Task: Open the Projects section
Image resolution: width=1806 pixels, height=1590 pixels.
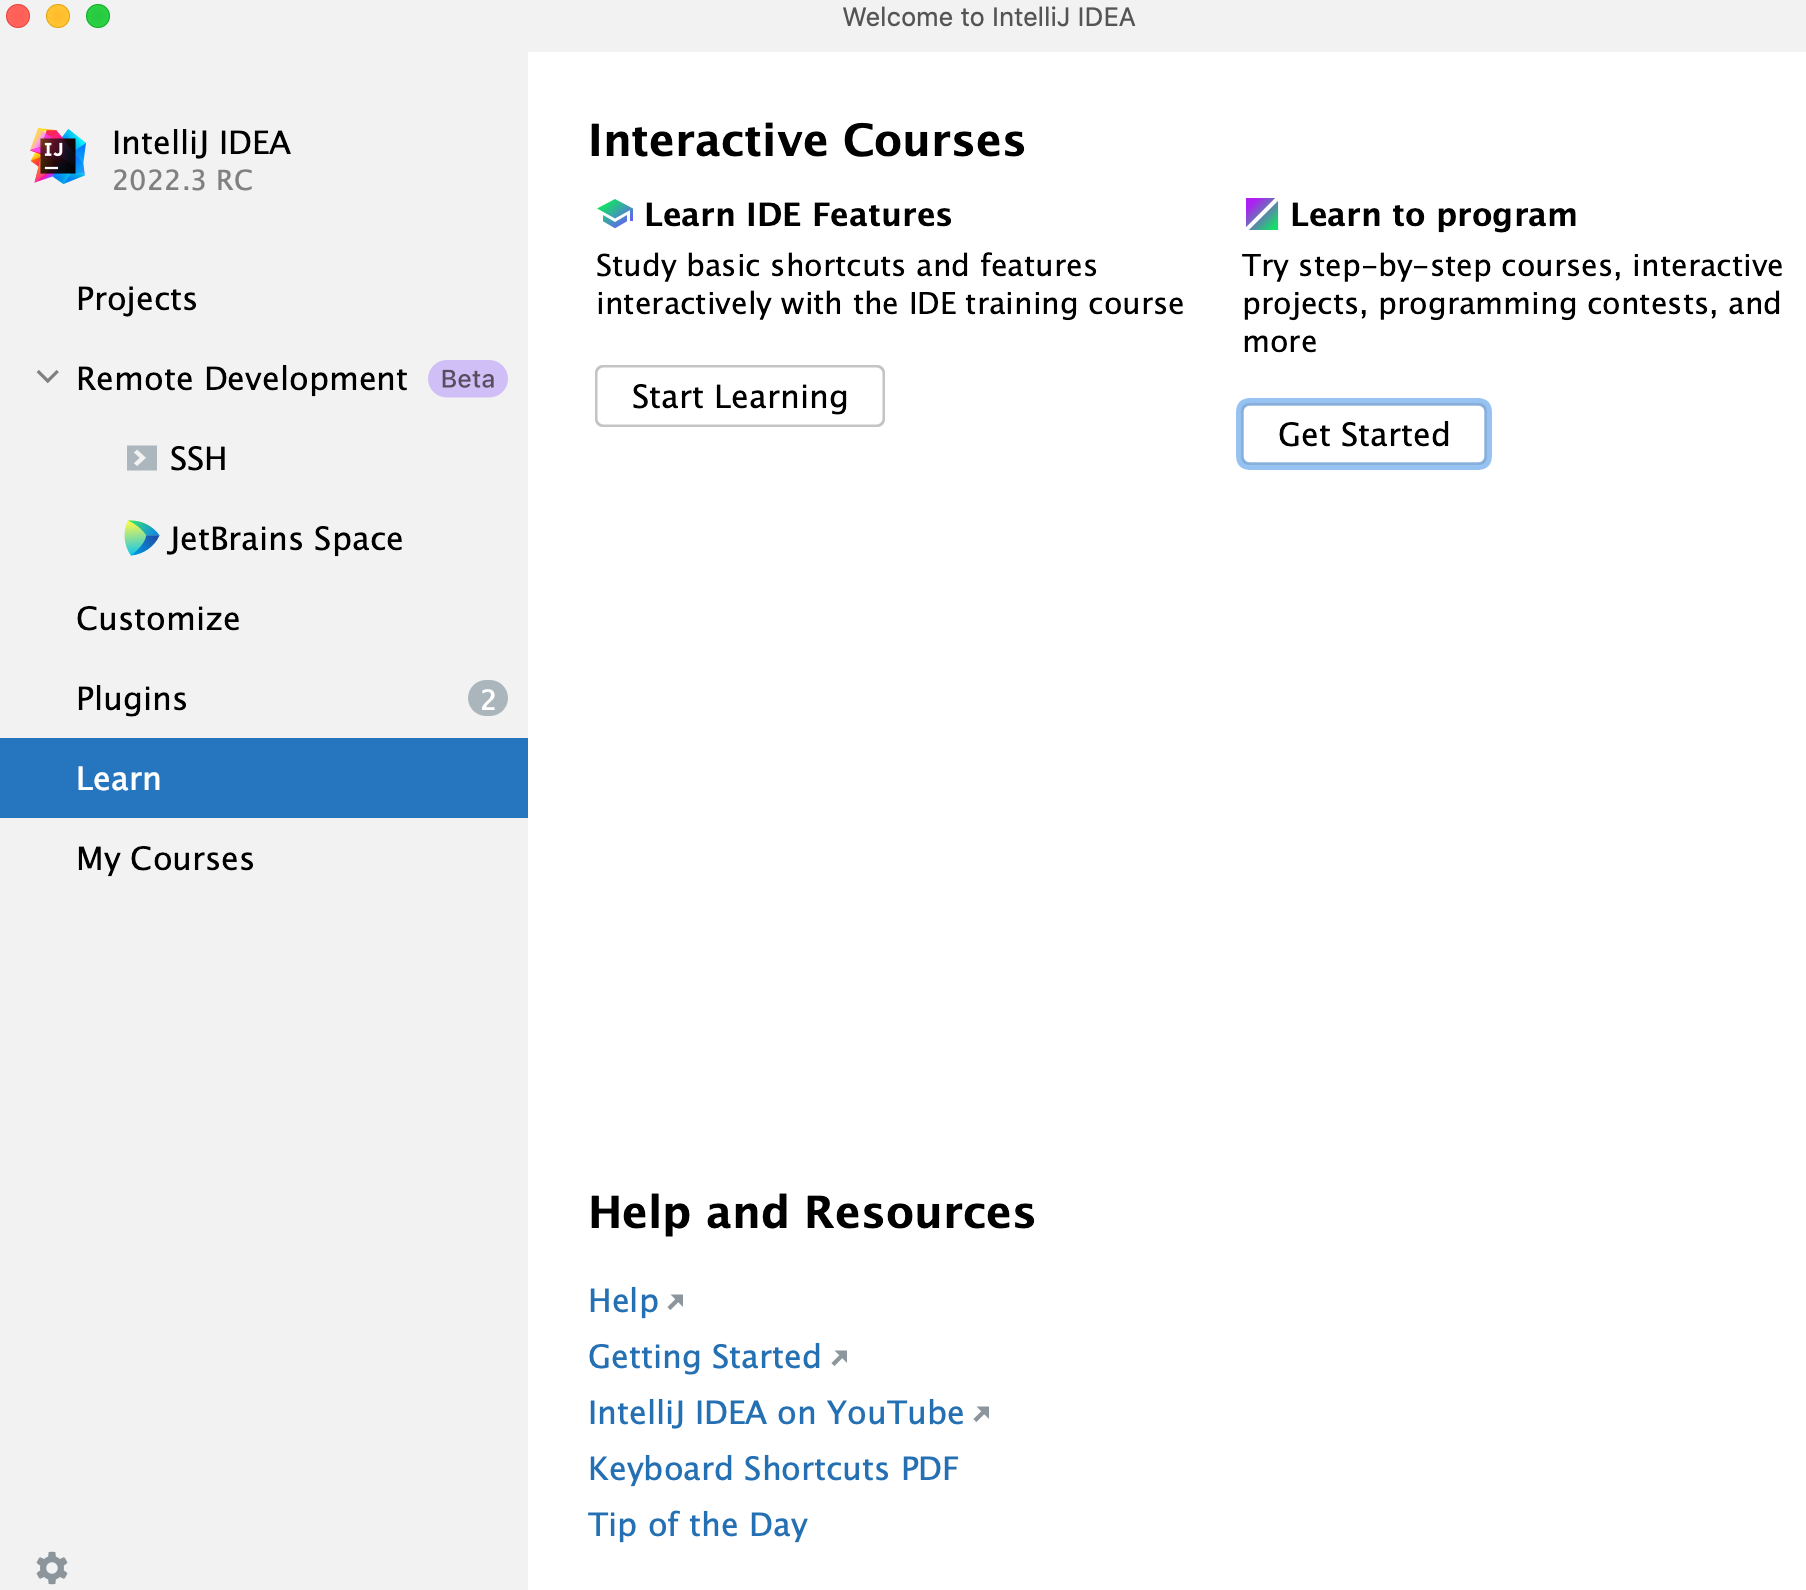Action: tap(264, 298)
